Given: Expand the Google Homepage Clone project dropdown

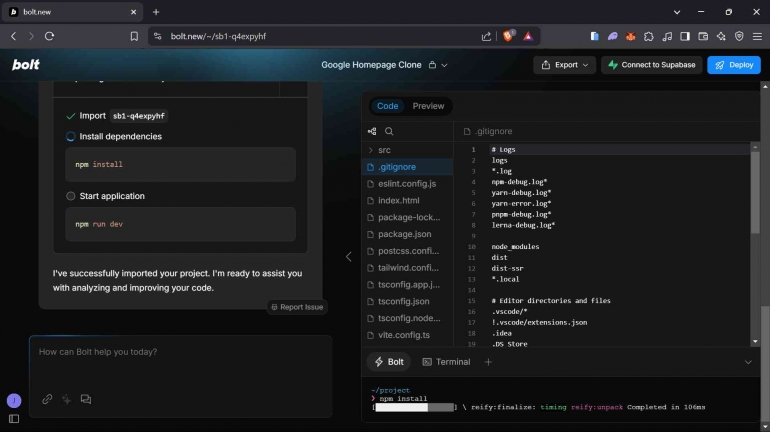Looking at the screenshot, I should (x=444, y=65).
